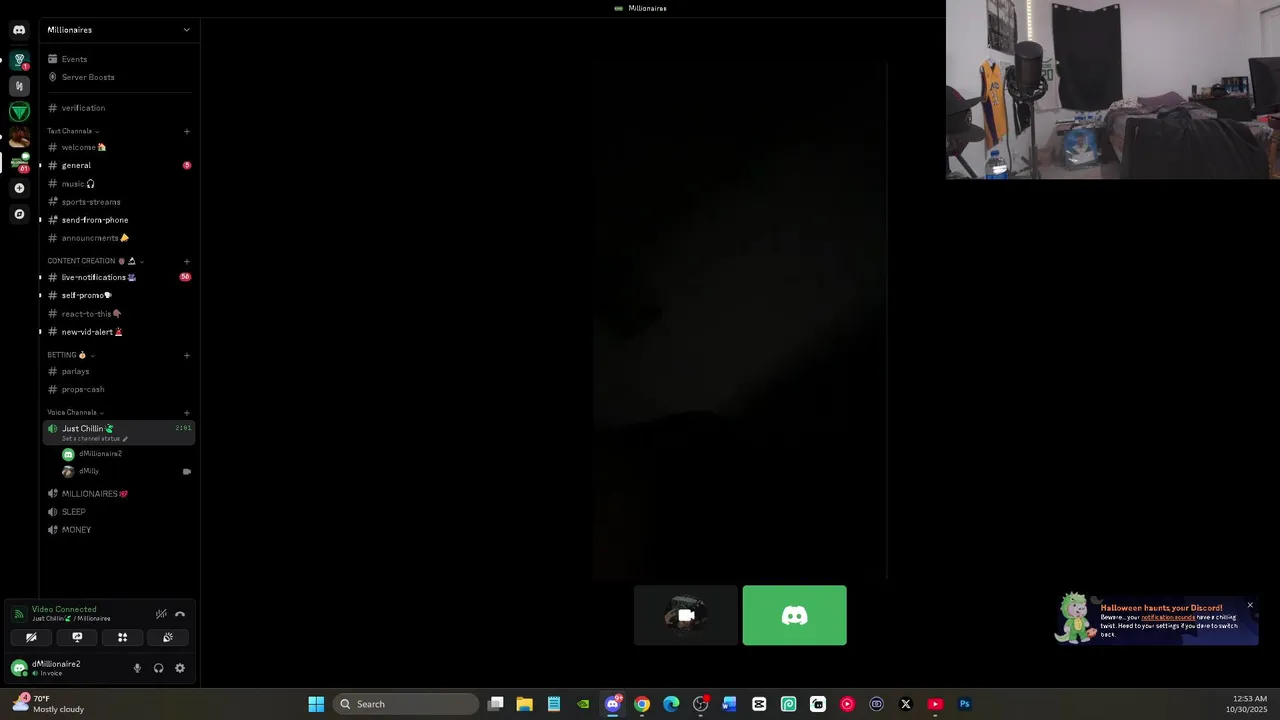Image resolution: width=1280 pixels, height=720 pixels.
Task: Collapse the Text Channels category
Action: pyautogui.click(x=73, y=131)
